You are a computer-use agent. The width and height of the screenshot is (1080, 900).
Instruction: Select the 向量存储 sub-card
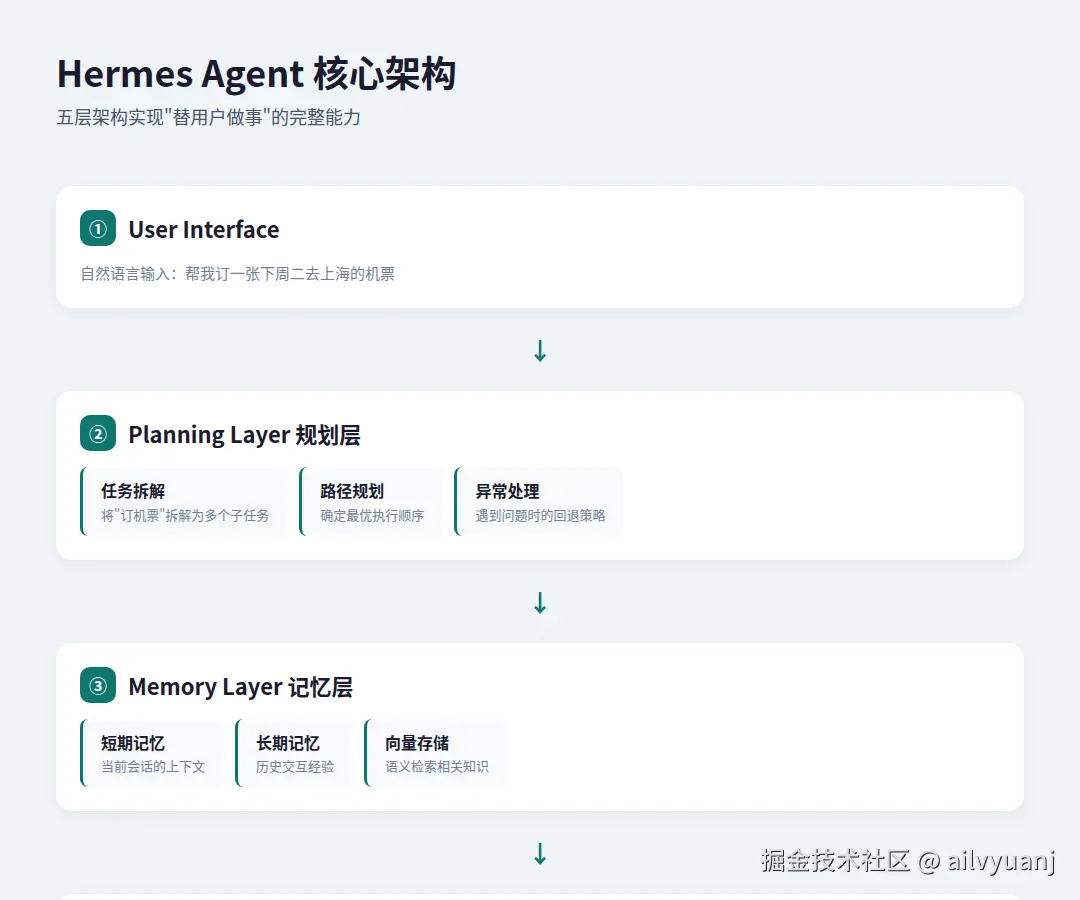[436, 754]
